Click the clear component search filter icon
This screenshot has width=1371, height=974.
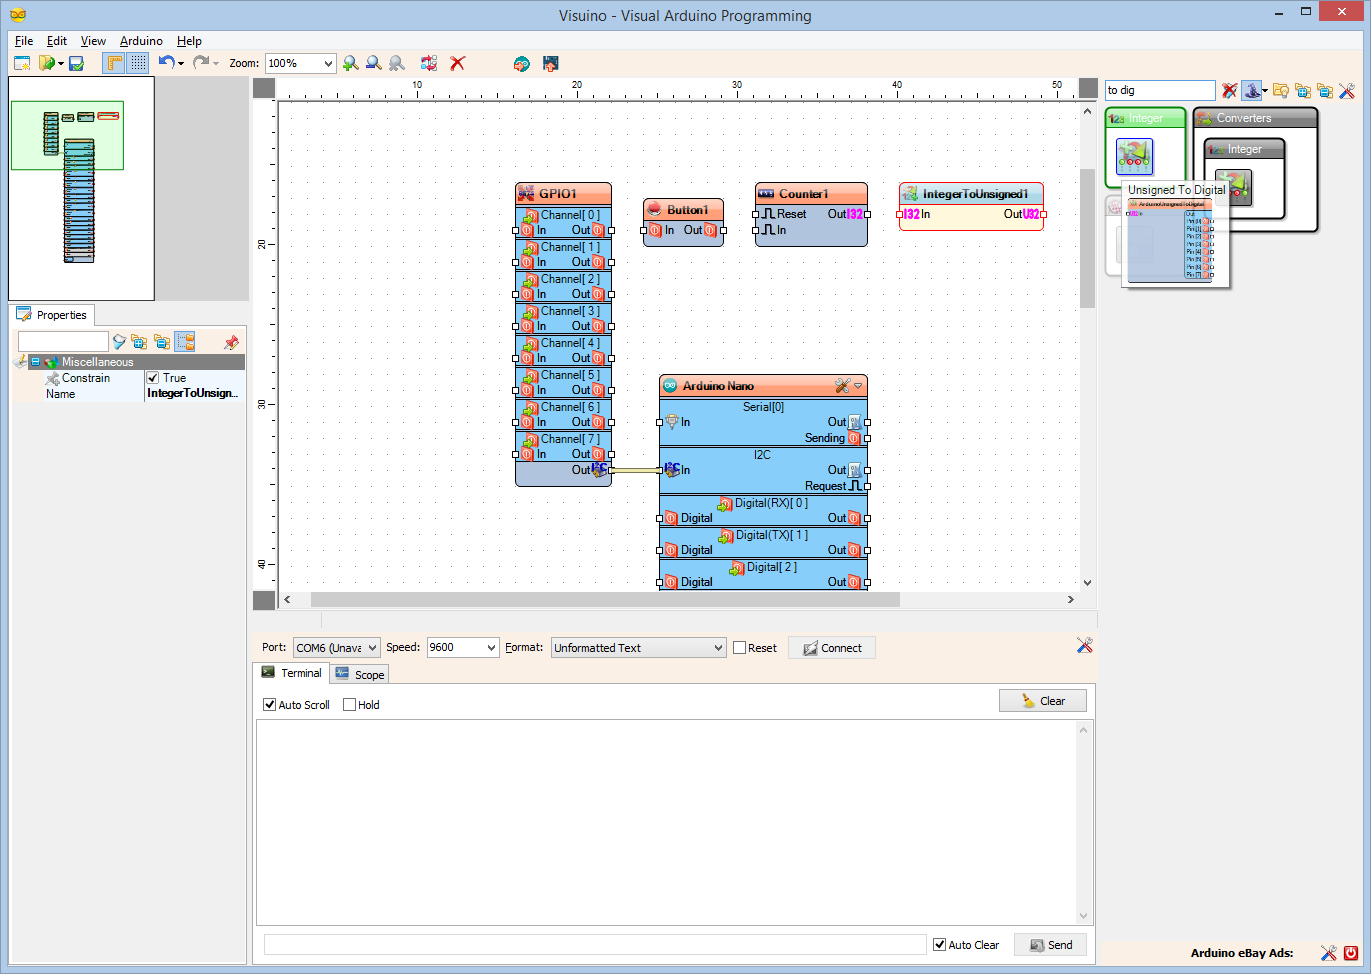[x=1229, y=90]
